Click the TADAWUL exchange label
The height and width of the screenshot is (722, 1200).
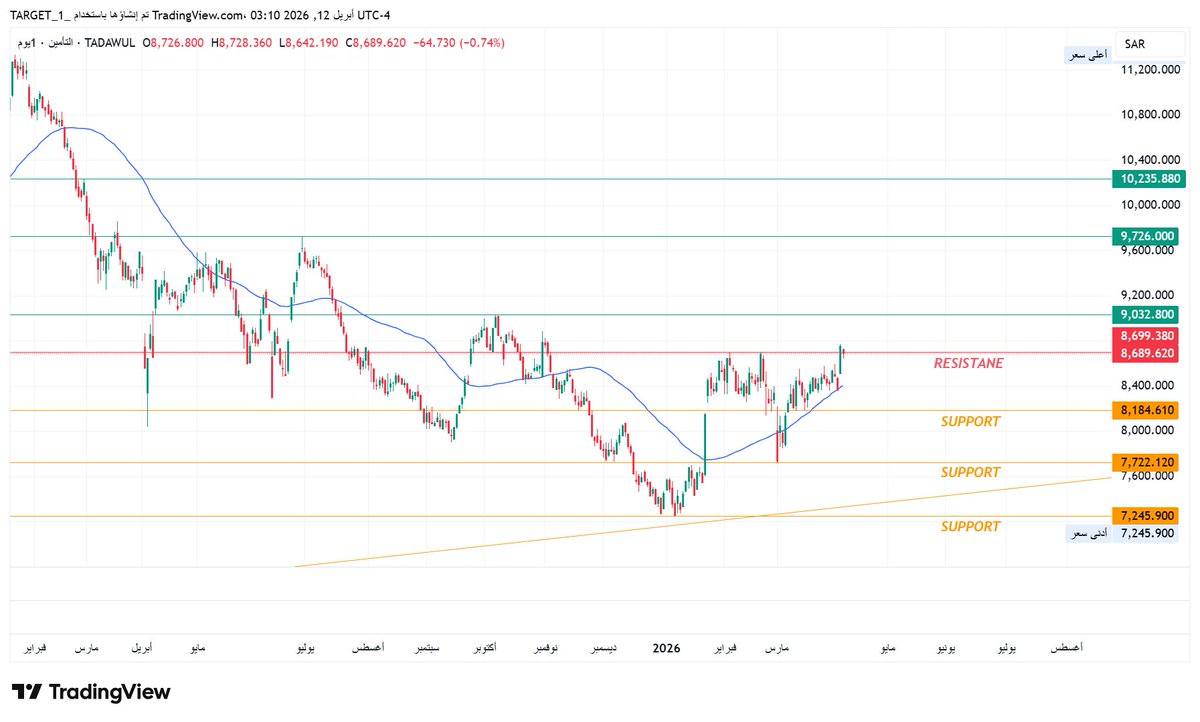point(111,43)
